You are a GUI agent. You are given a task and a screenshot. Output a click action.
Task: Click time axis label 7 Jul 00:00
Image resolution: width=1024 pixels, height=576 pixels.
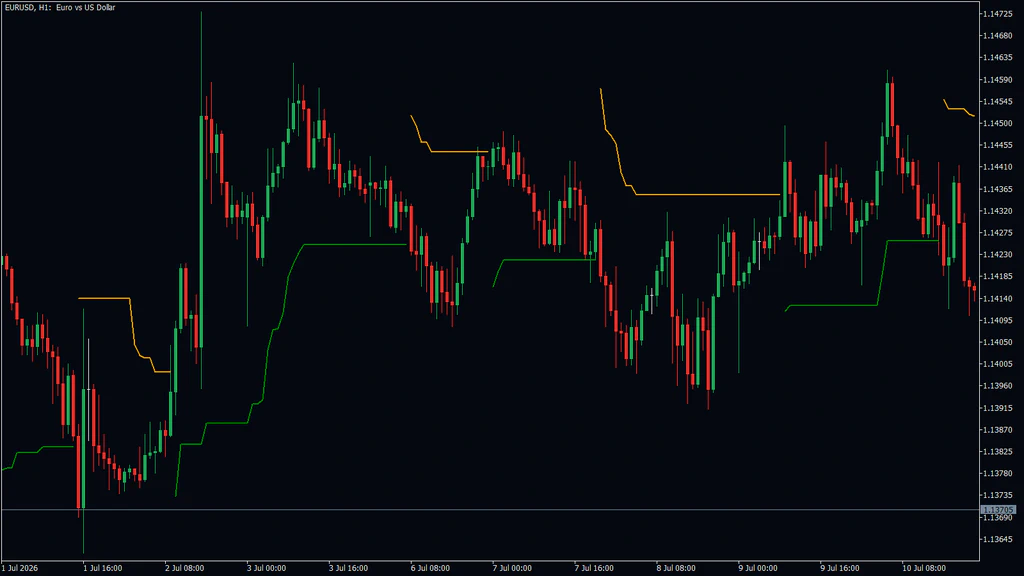512,568
